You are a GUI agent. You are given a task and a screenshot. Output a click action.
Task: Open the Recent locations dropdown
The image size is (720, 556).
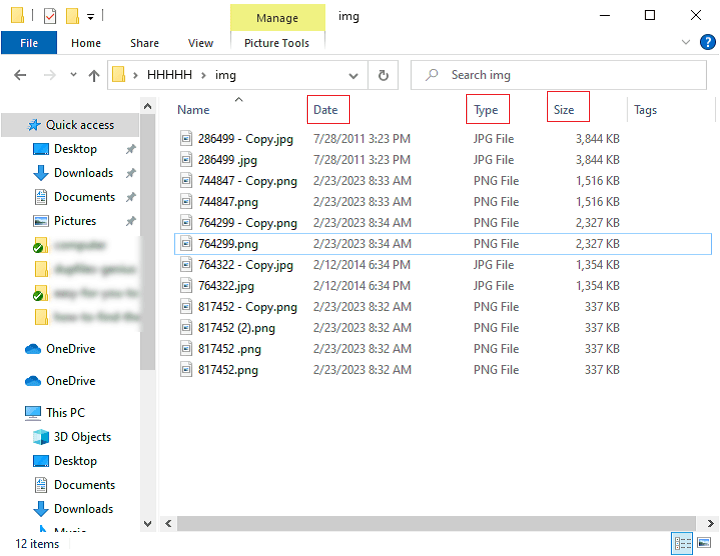click(x=73, y=74)
